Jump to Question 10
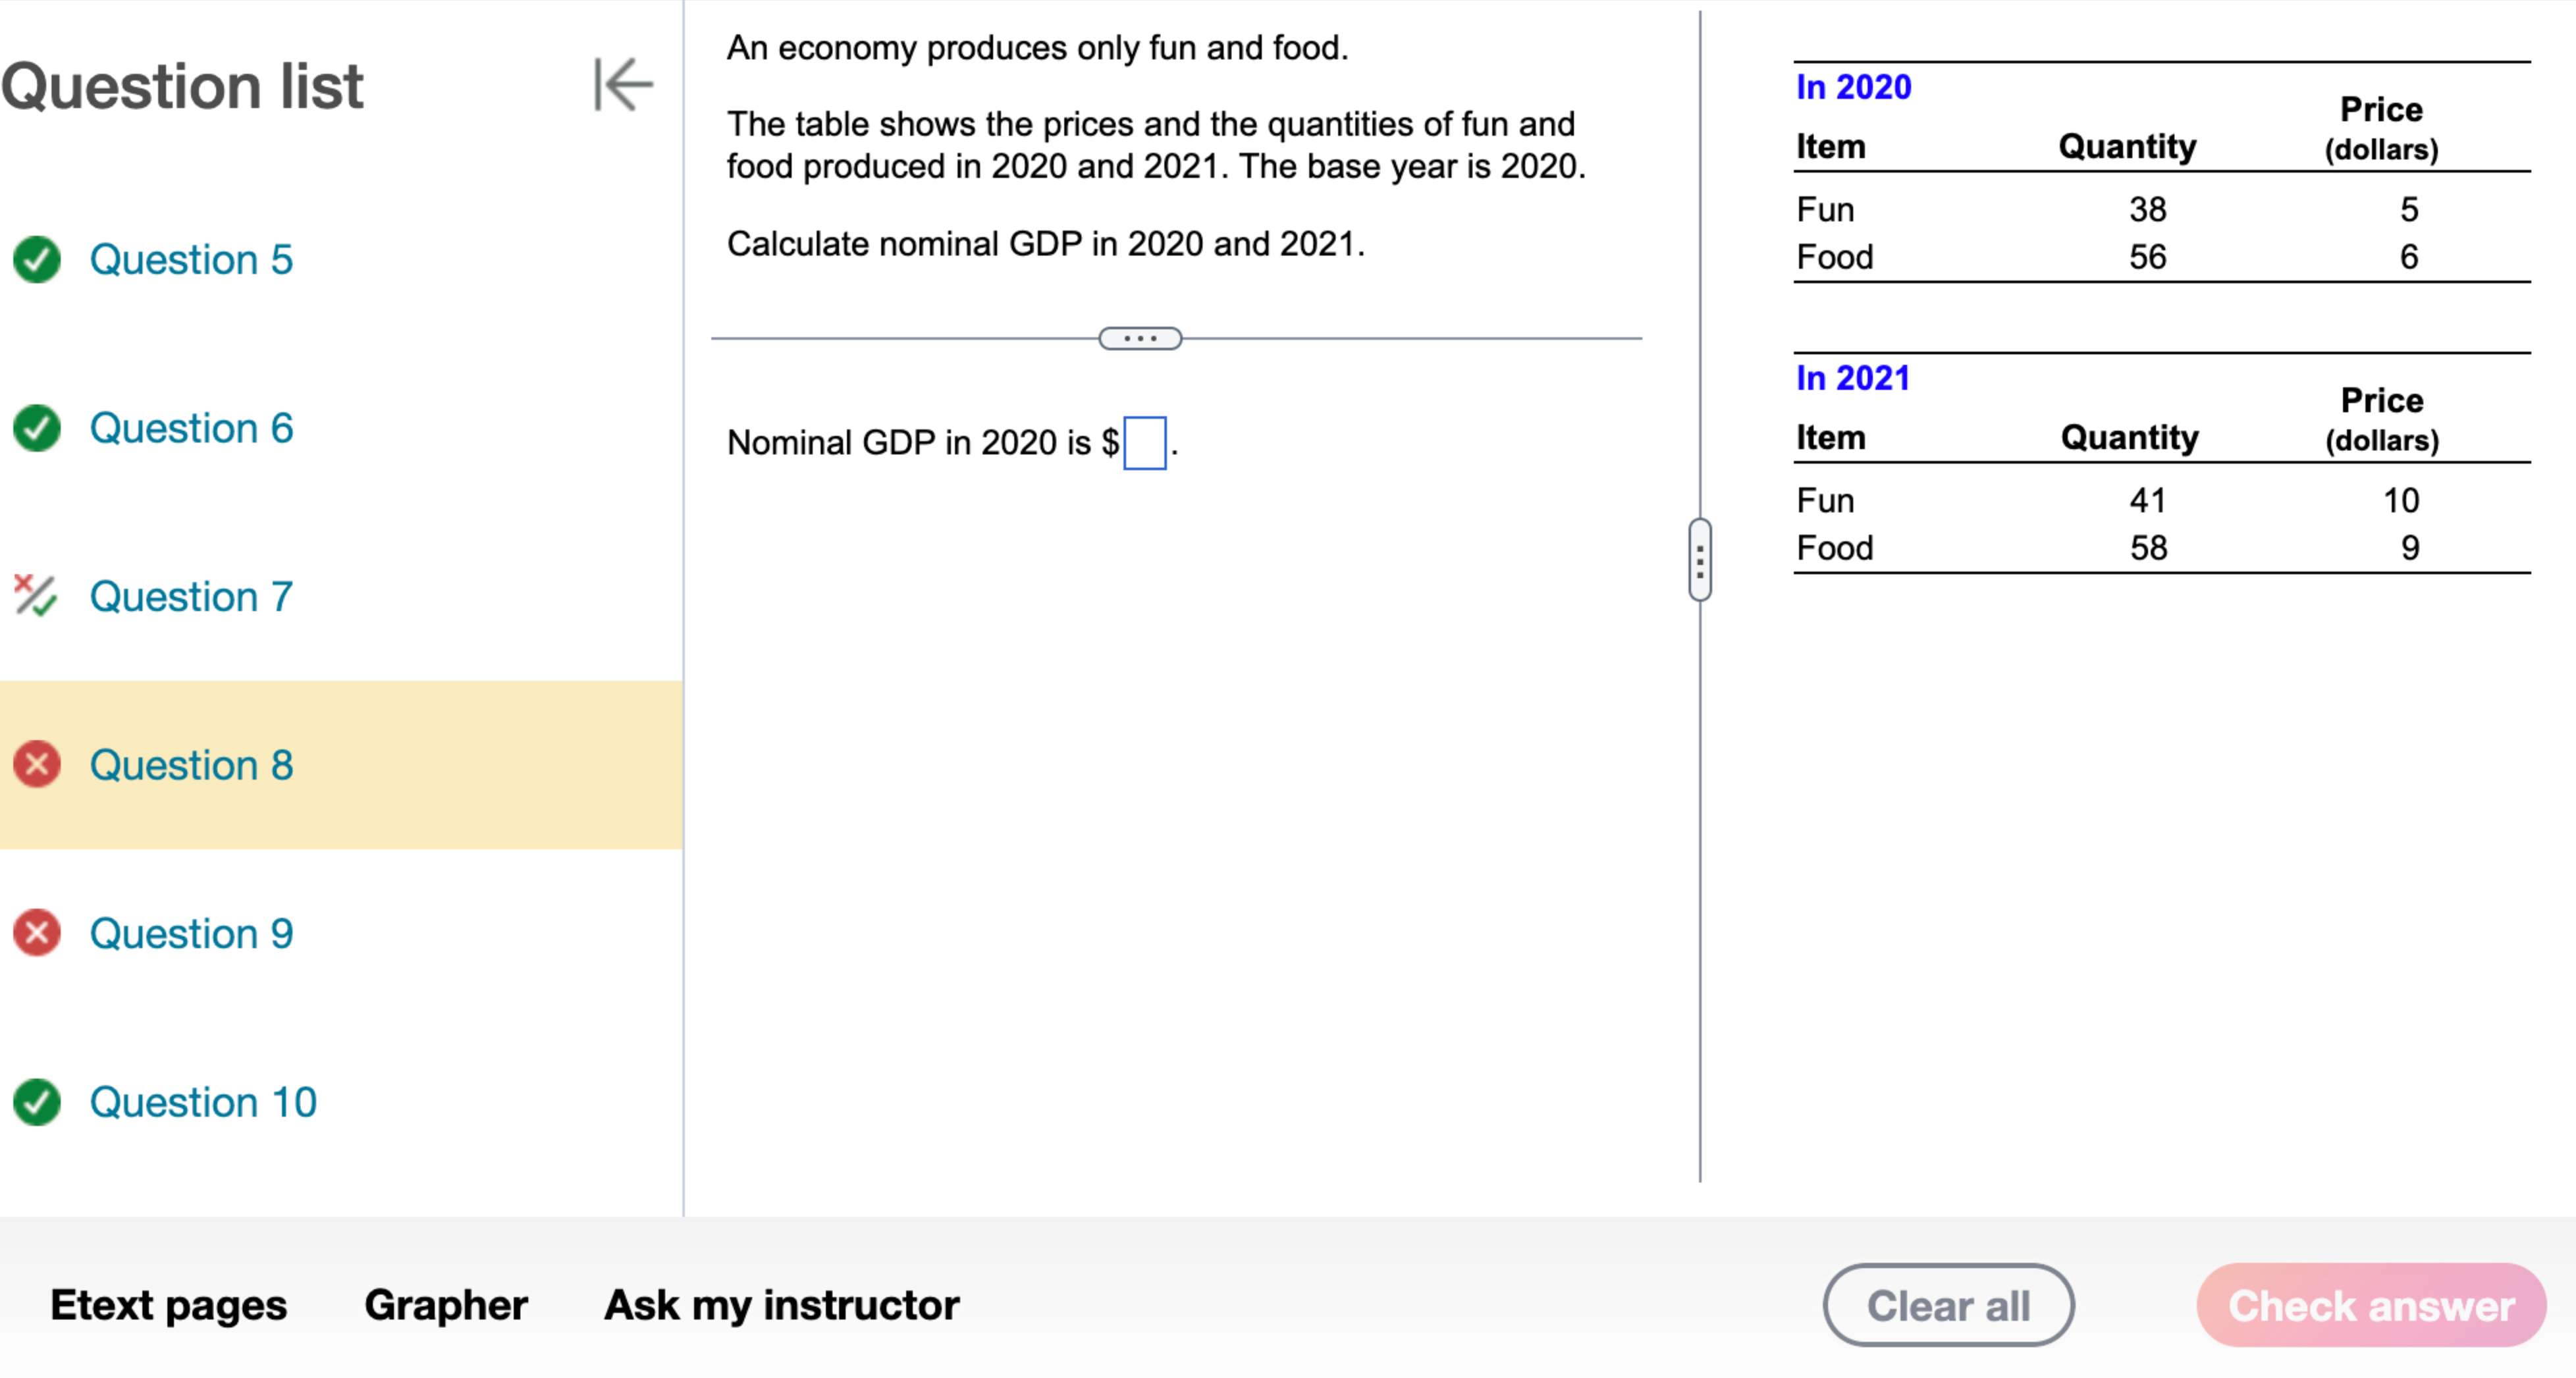The image size is (2576, 1378). pos(203,1102)
